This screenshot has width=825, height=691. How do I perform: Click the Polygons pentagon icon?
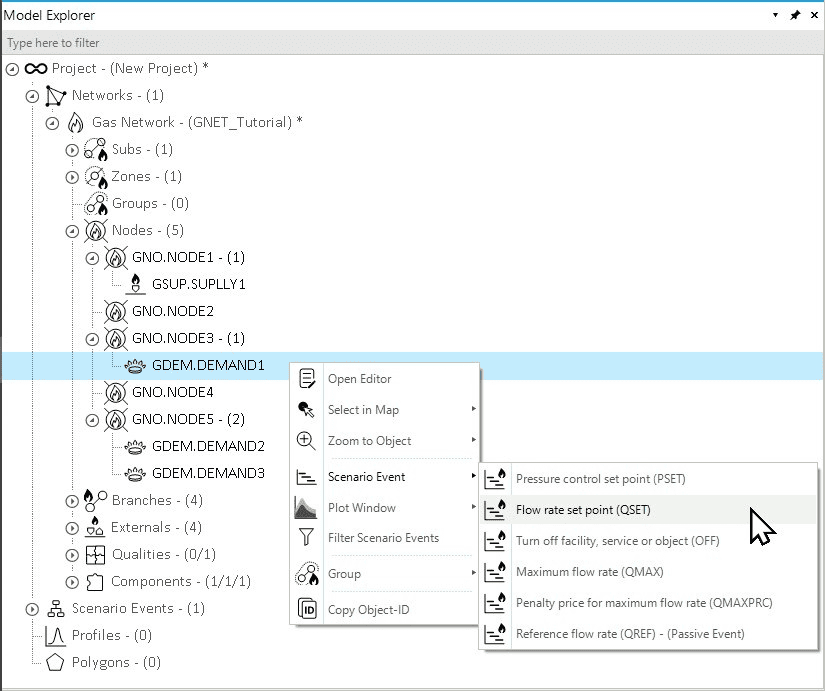coord(56,662)
